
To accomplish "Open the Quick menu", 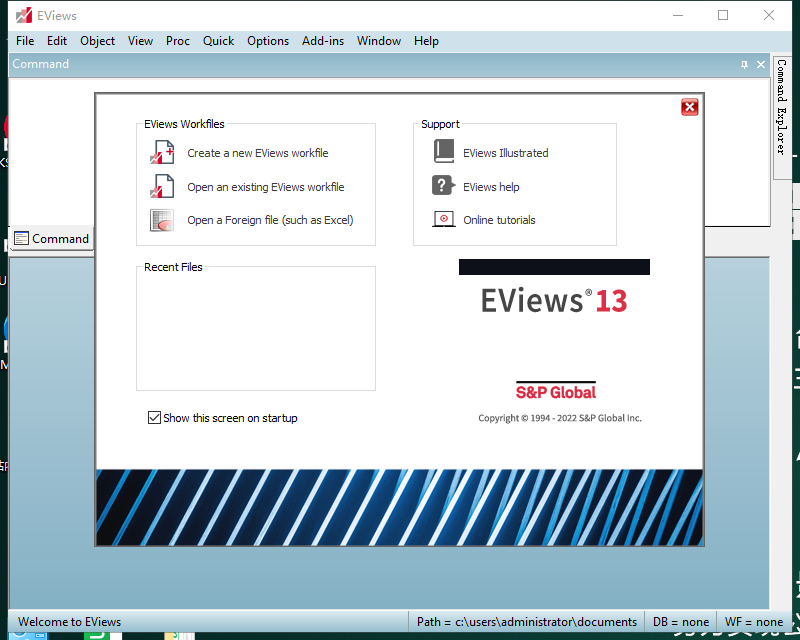I will (x=218, y=41).
